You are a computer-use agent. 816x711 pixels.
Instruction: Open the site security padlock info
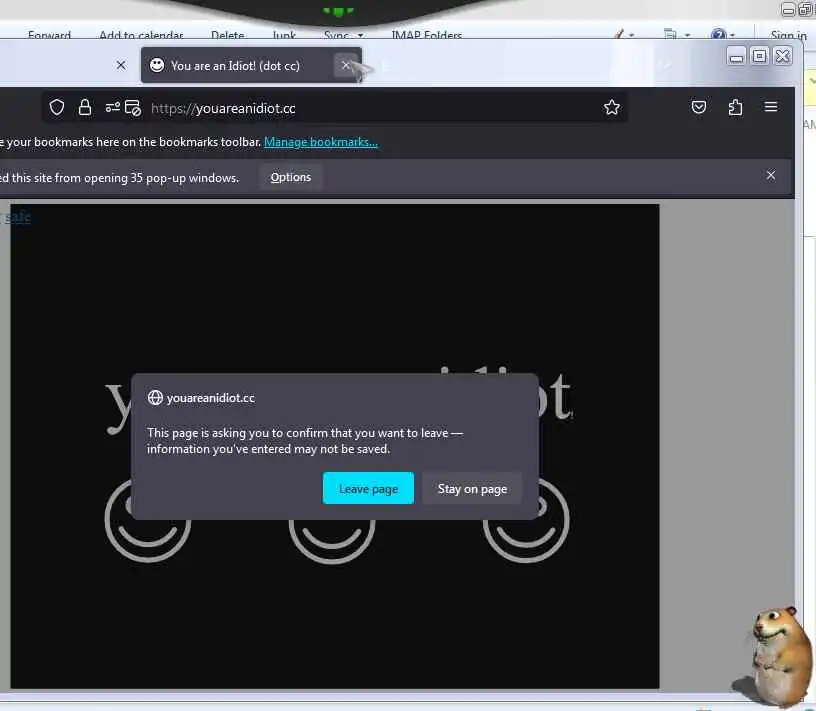click(x=85, y=108)
